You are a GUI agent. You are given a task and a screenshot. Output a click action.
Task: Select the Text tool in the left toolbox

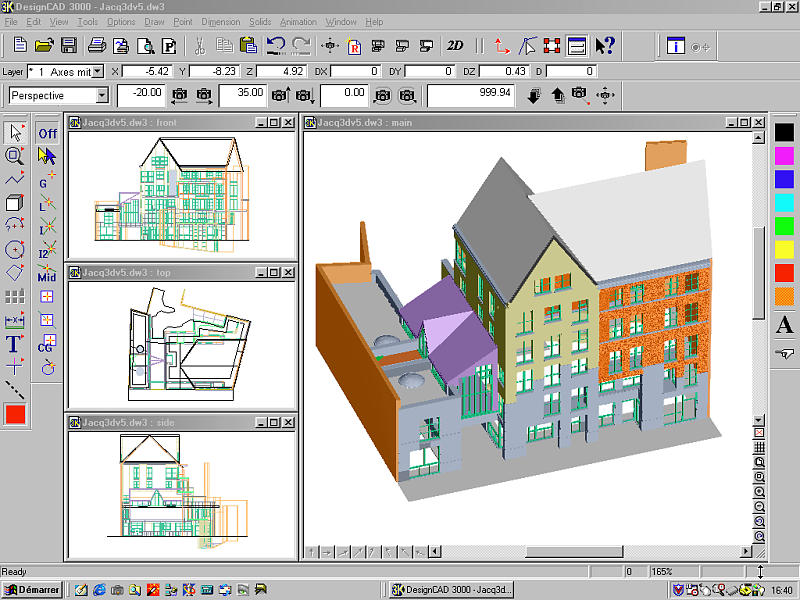(14, 344)
